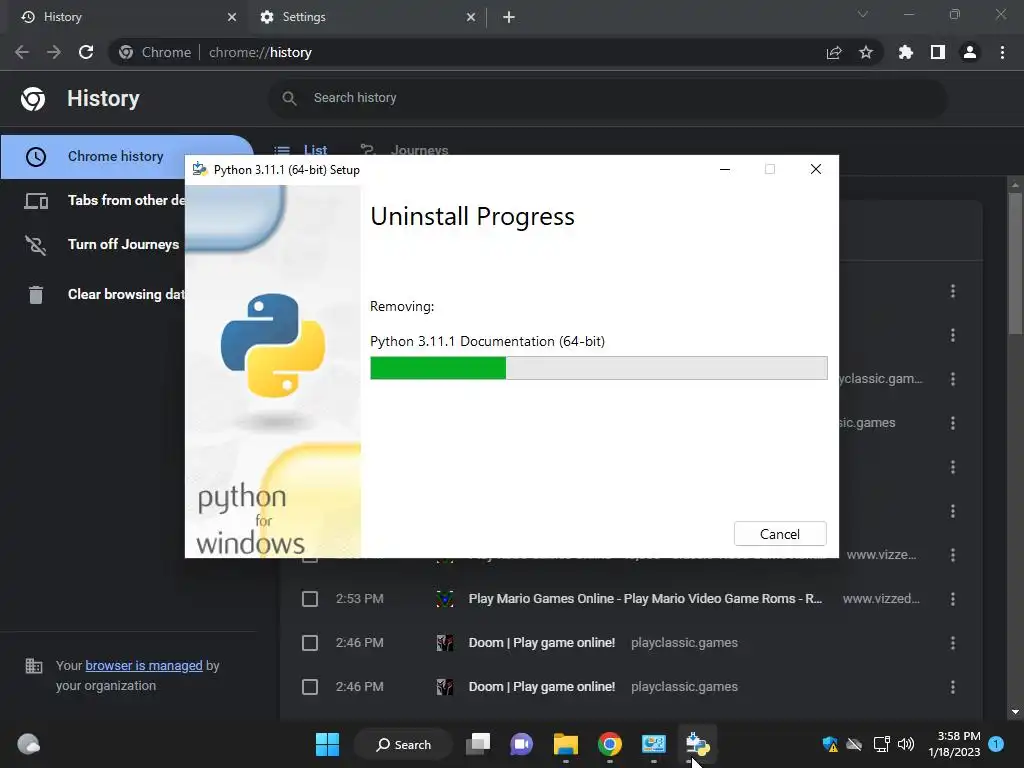
Task: Open actions menu for Play Mario Games row
Action: tap(953, 599)
